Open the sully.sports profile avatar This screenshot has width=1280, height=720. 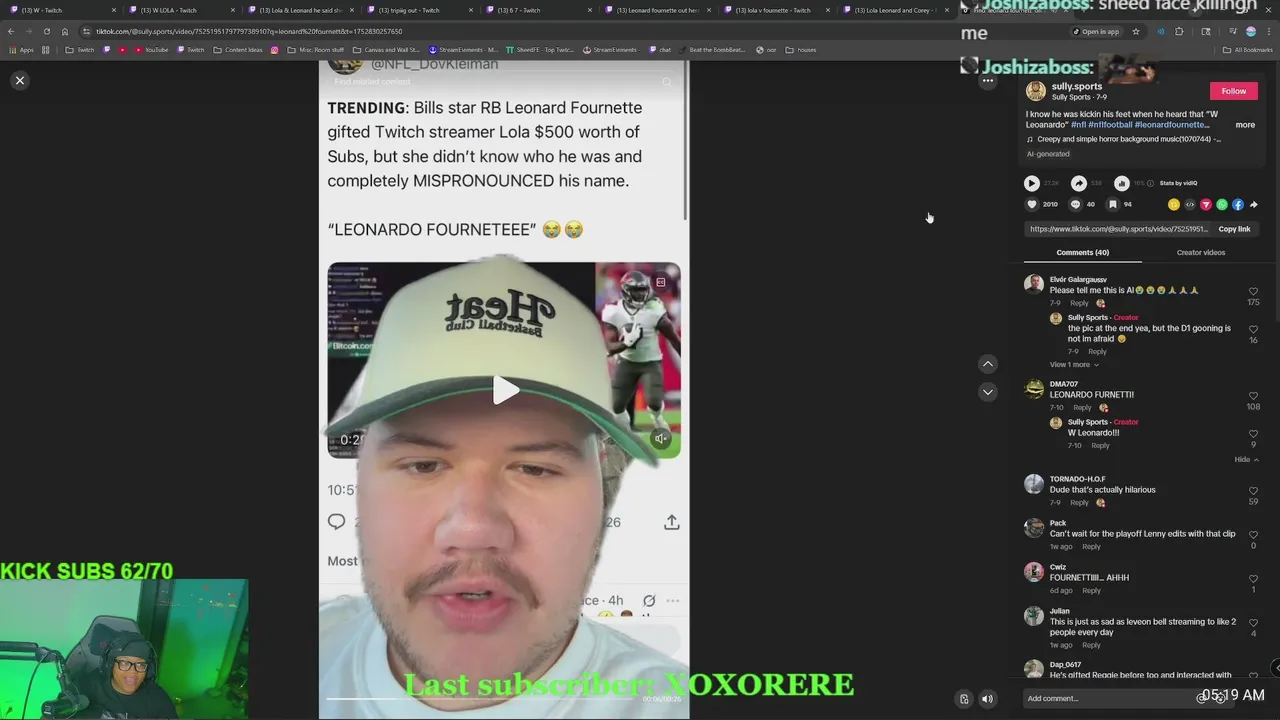[x=1036, y=91]
